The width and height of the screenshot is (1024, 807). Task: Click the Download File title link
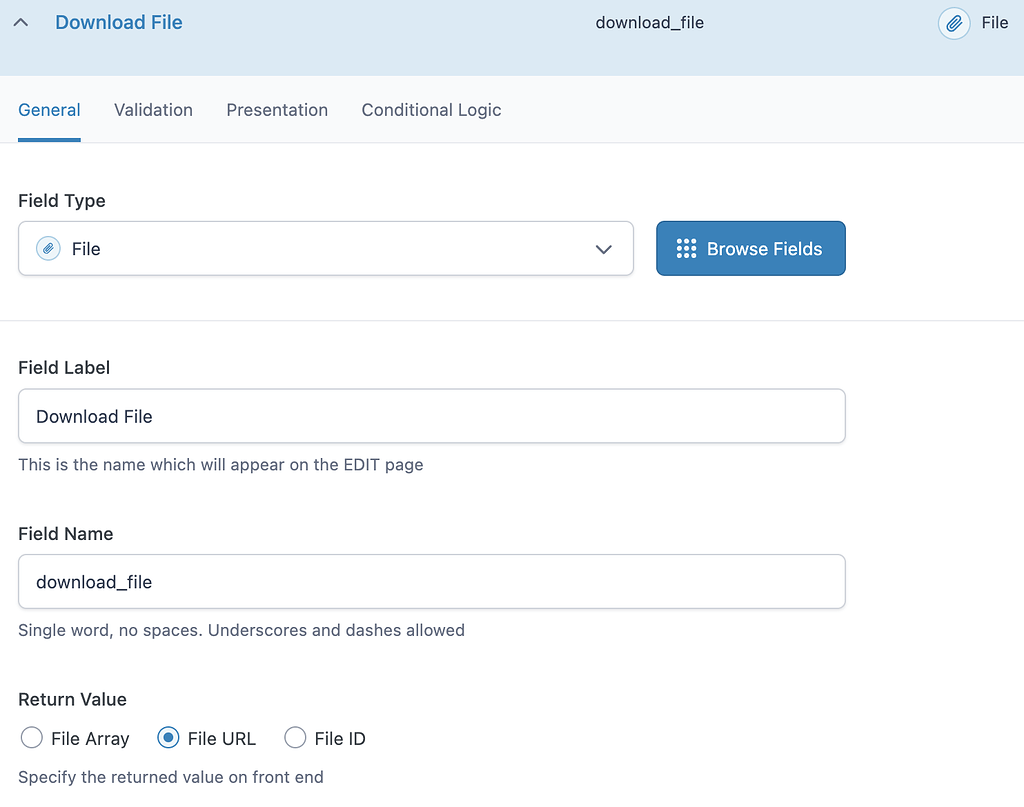[118, 22]
